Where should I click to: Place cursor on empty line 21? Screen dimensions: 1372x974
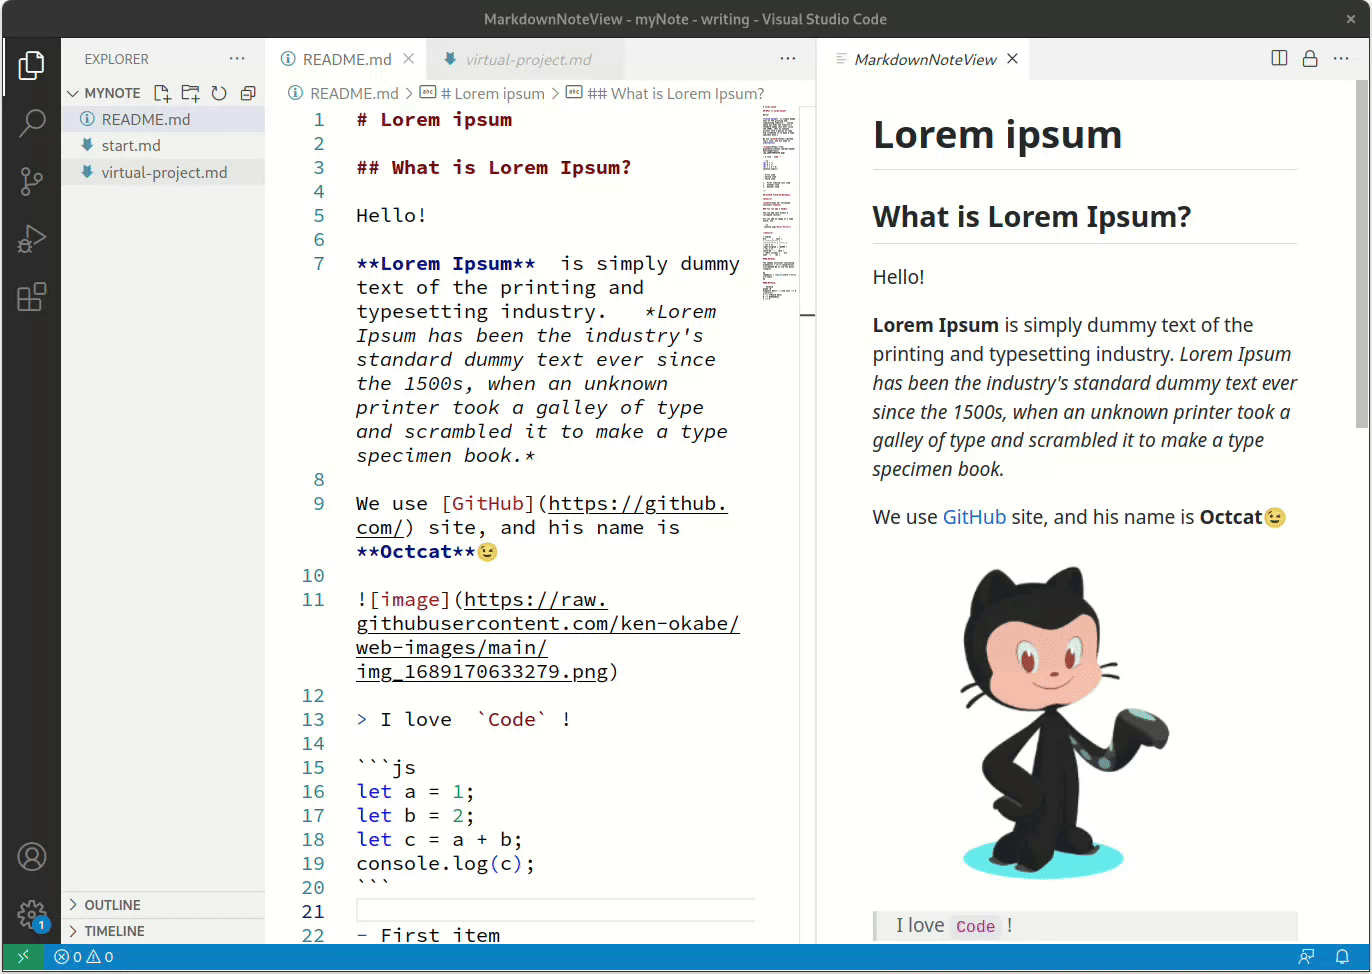[555, 911]
